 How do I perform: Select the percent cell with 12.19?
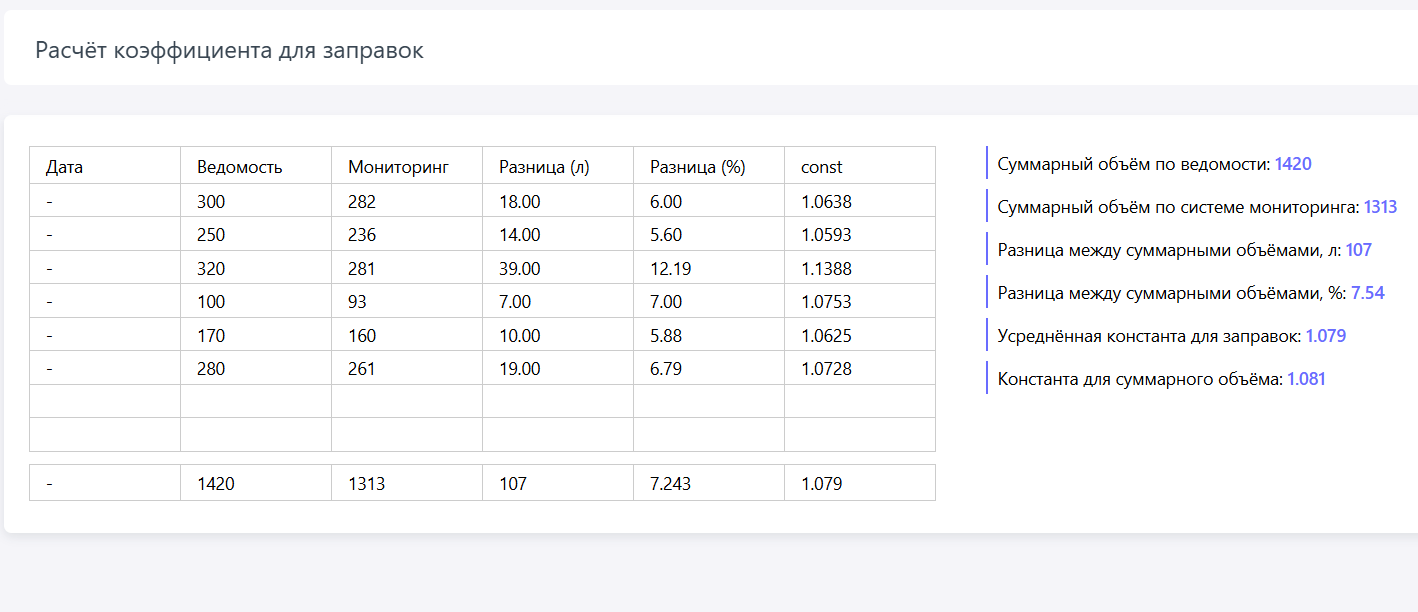[708, 268]
